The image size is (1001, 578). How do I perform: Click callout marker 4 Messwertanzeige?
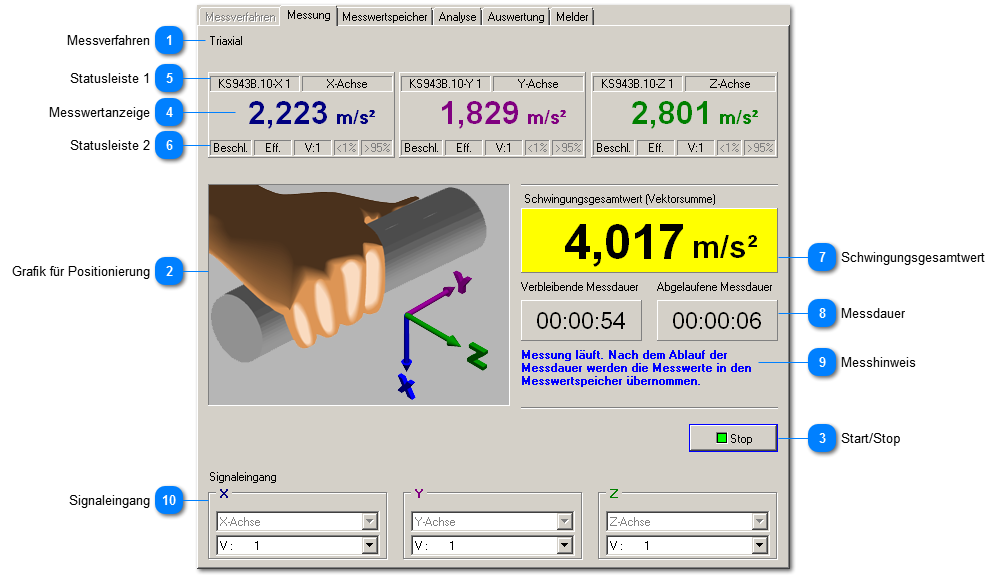[170, 112]
